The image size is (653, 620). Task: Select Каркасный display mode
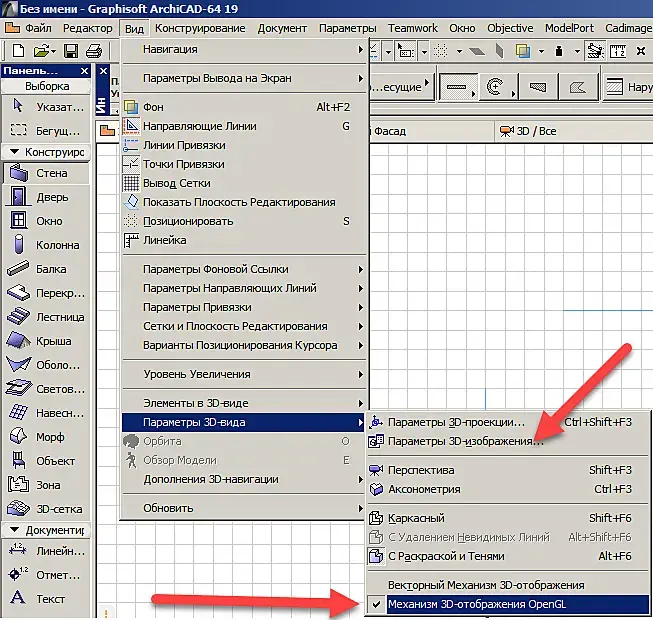(x=508, y=518)
